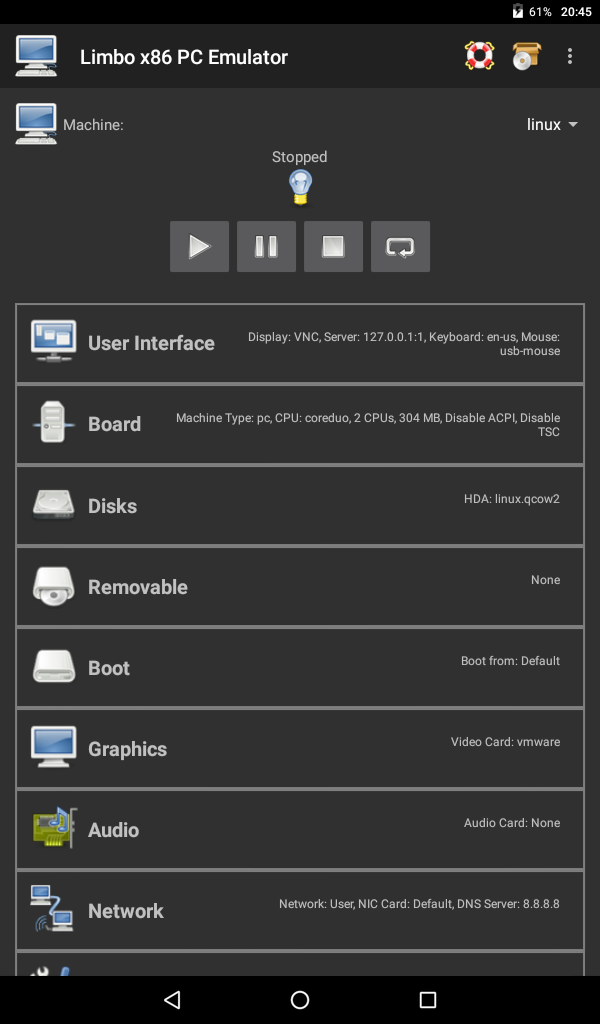Pause the virtual machine
The width and height of the screenshot is (600, 1024).
(266, 246)
